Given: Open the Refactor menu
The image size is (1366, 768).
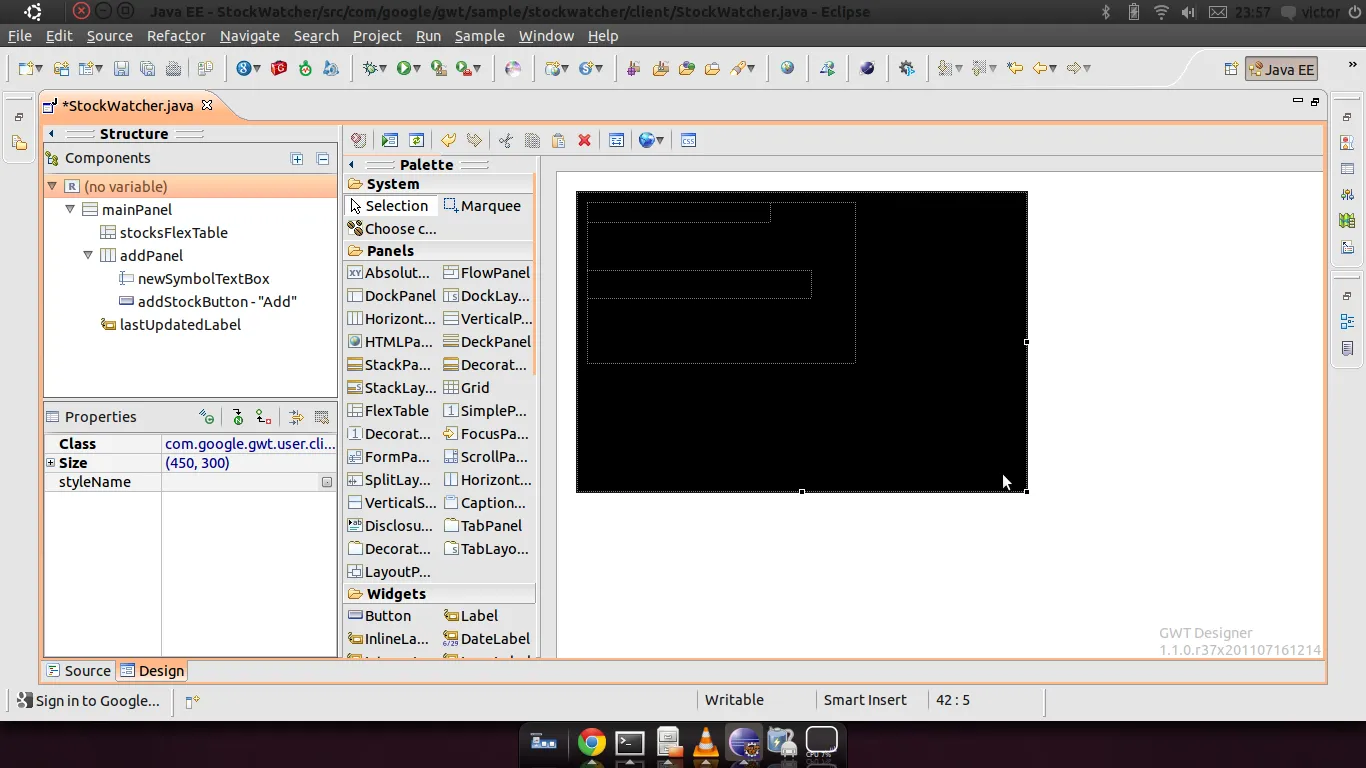Looking at the screenshot, I should pyautogui.click(x=176, y=36).
